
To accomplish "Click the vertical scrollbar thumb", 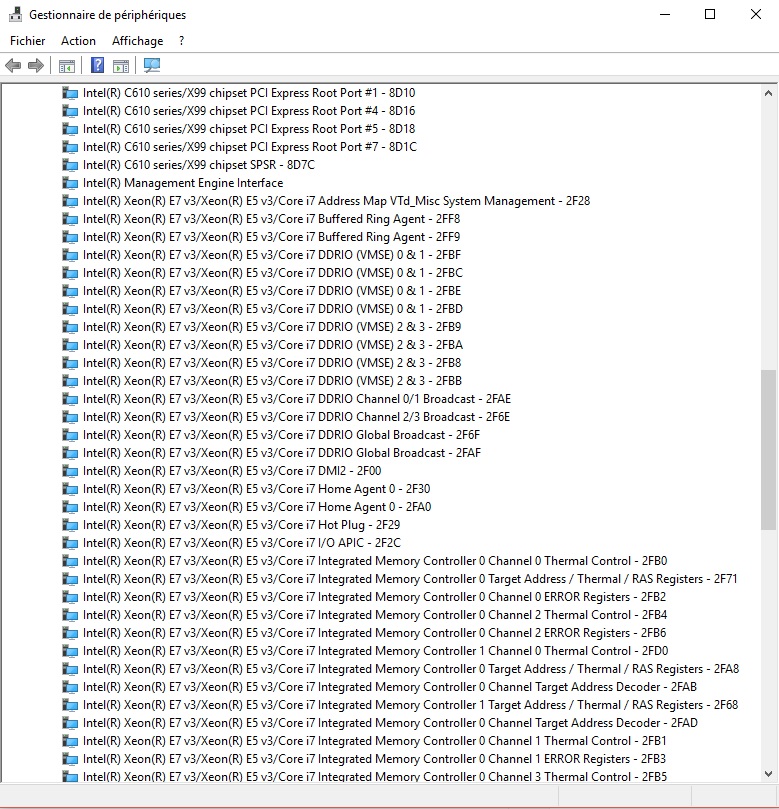I will click(x=768, y=449).
